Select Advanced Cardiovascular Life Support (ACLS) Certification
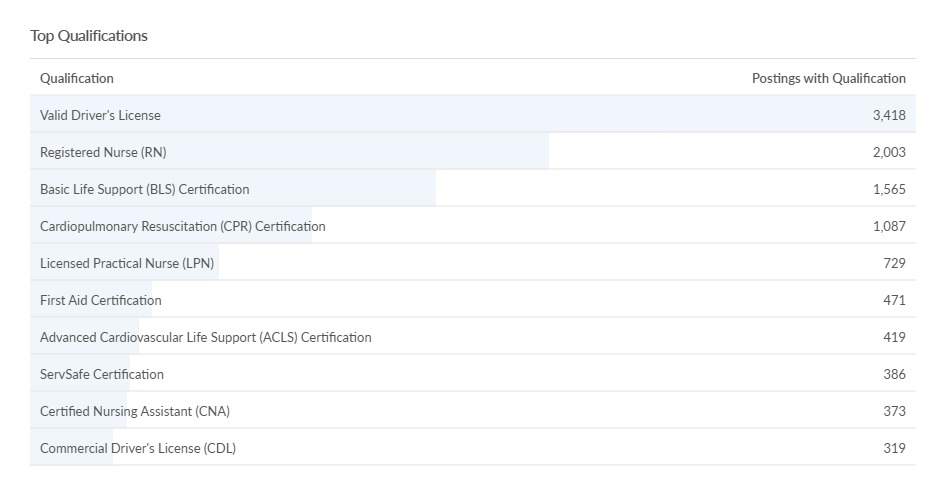946x496 pixels. (x=206, y=337)
